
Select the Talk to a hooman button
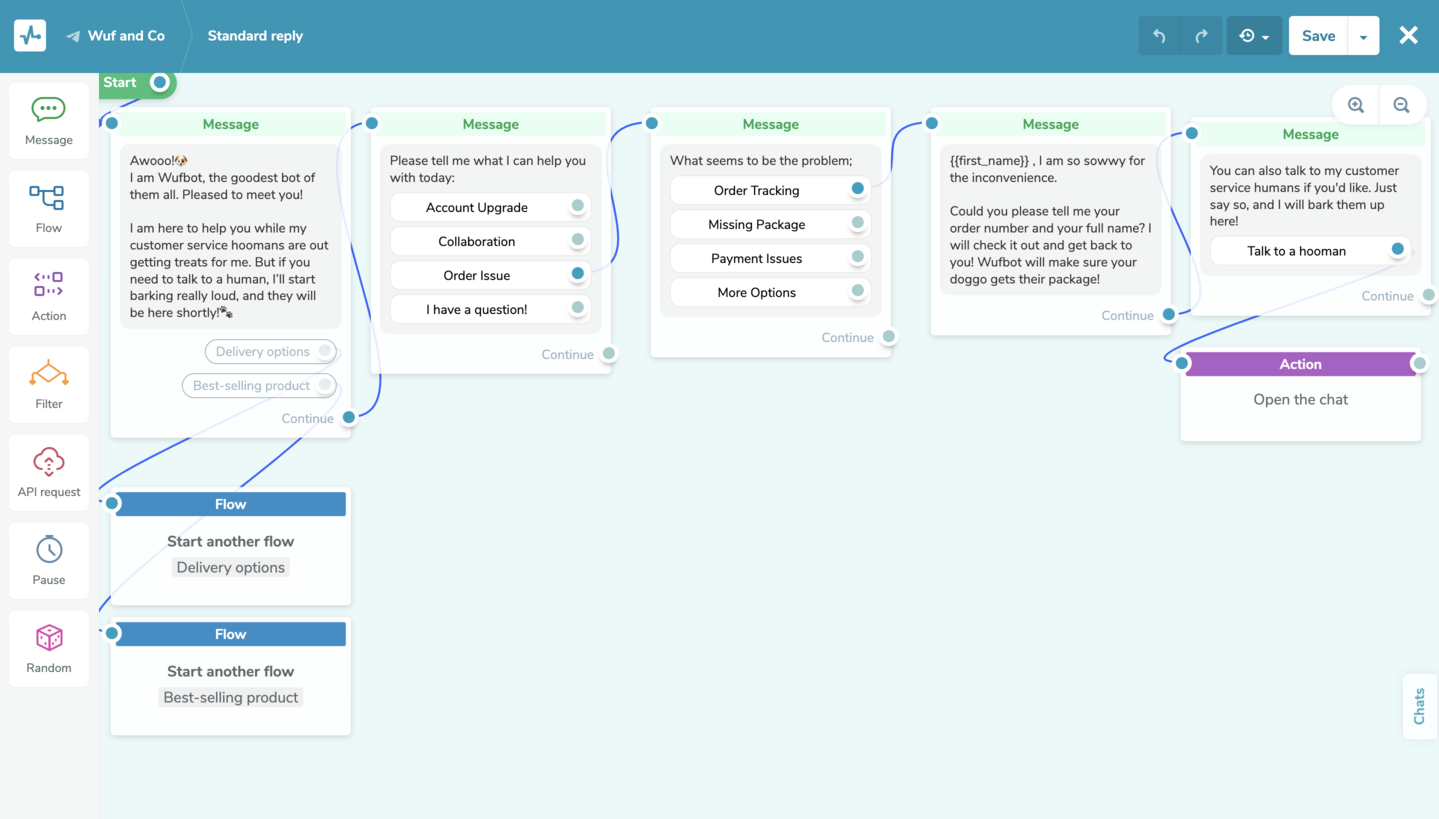pyautogui.click(x=1296, y=251)
